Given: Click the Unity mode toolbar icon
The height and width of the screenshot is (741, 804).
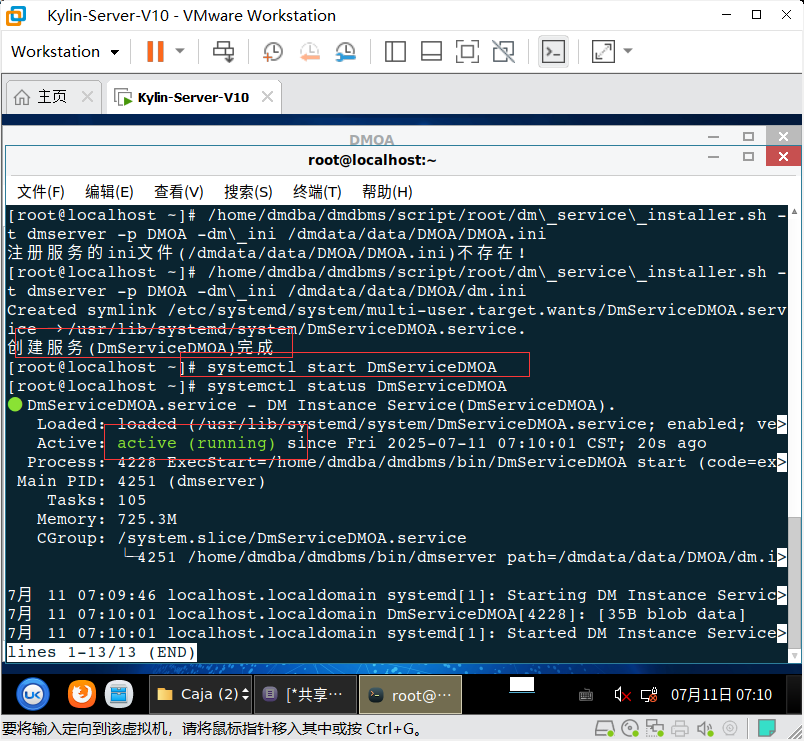Looking at the screenshot, I should point(504,51).
